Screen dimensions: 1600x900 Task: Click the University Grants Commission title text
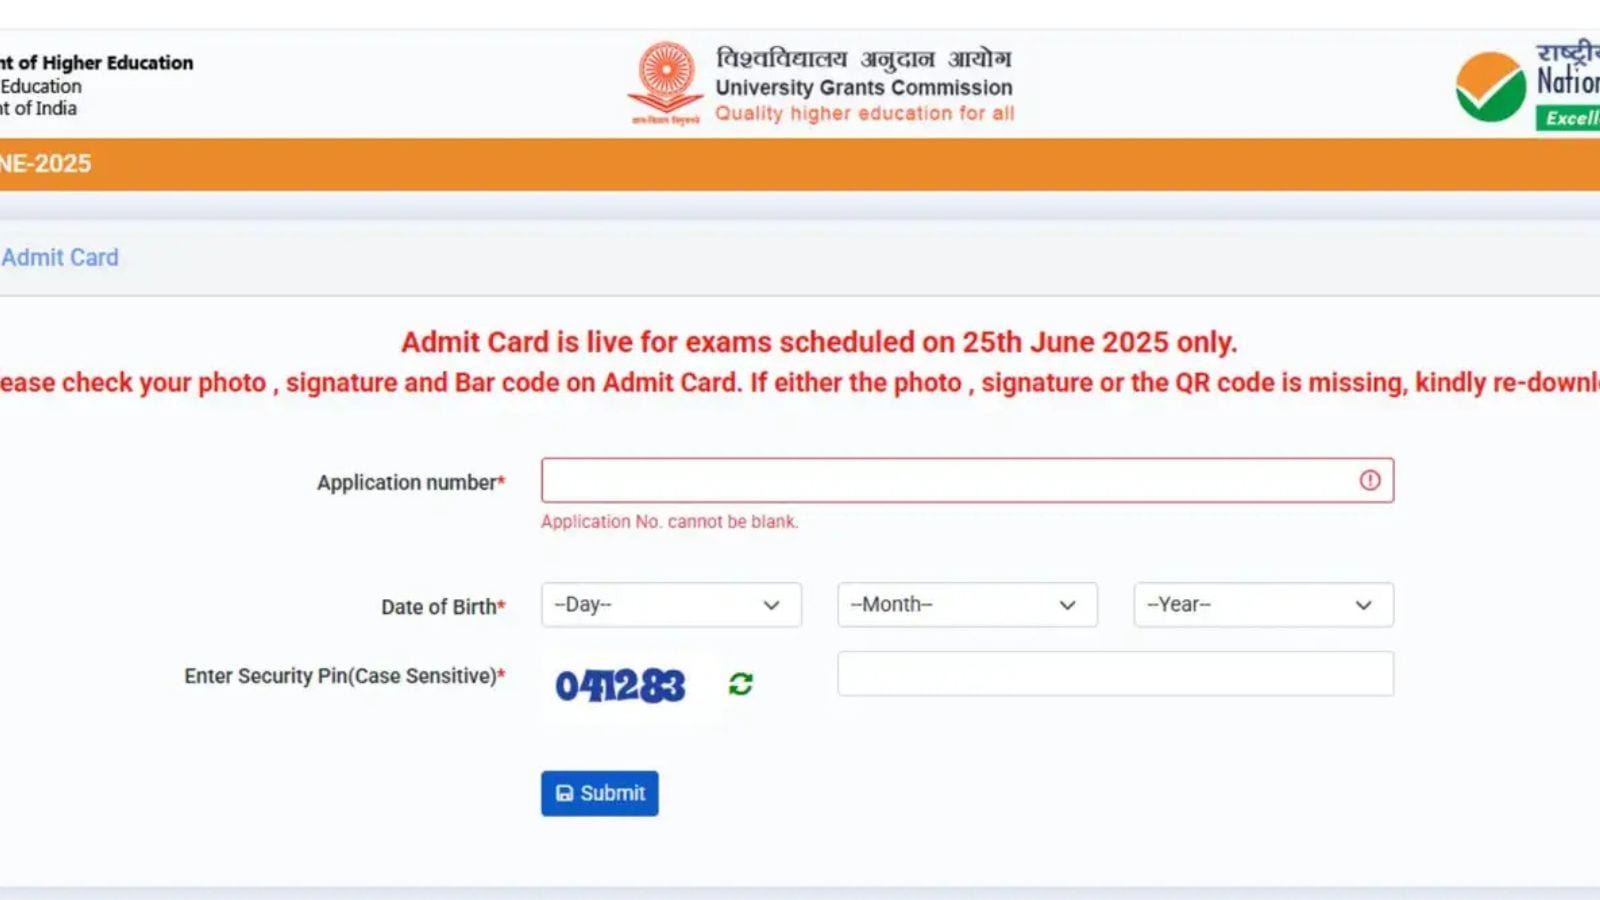click(863, 88)
